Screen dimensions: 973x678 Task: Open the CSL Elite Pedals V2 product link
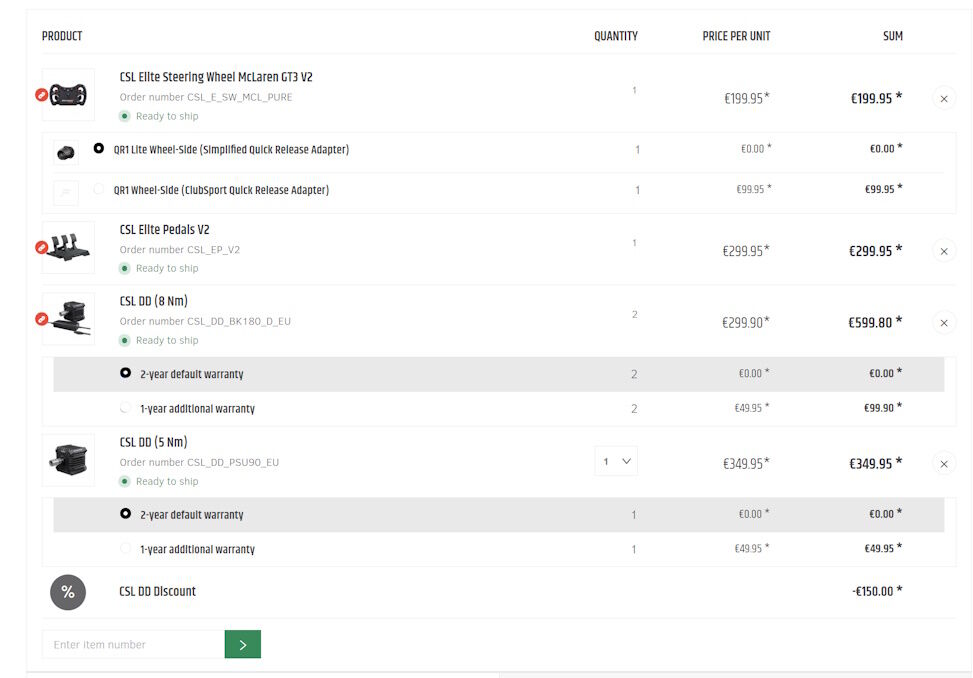pos(164,230)
